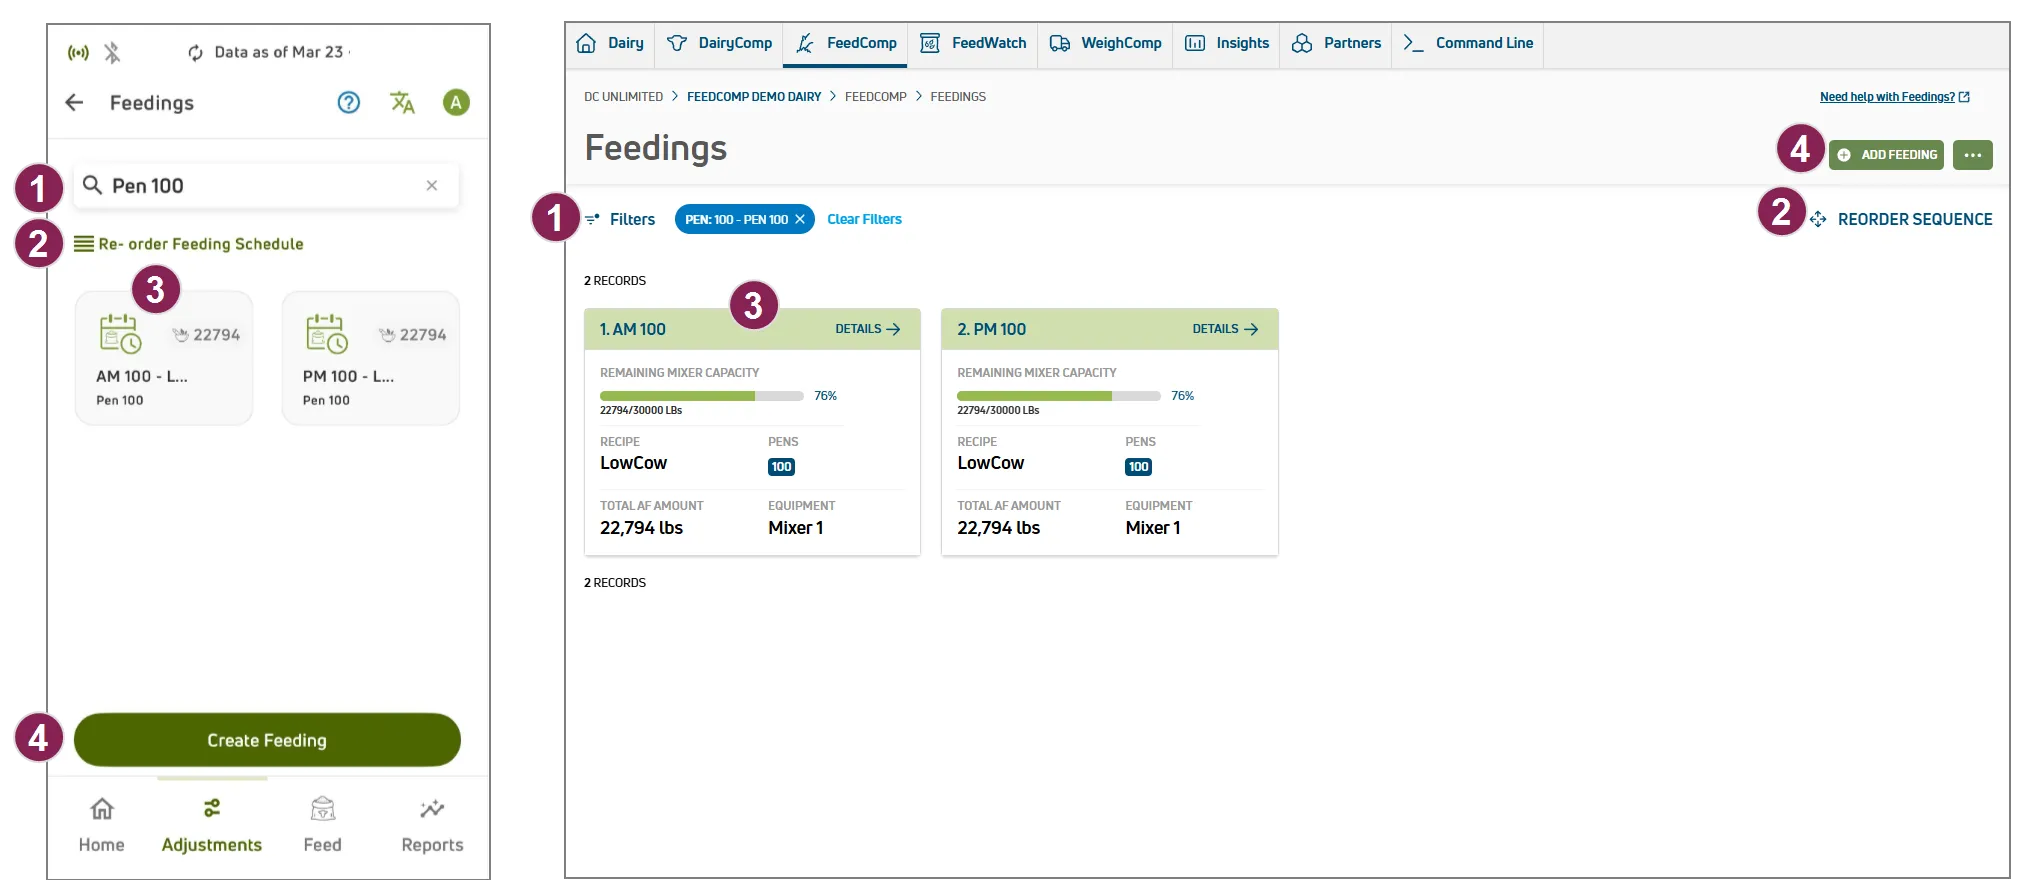Open the Command Line tab
This screenshot has width=2020, height=880.
click(x=1468, y=43)
